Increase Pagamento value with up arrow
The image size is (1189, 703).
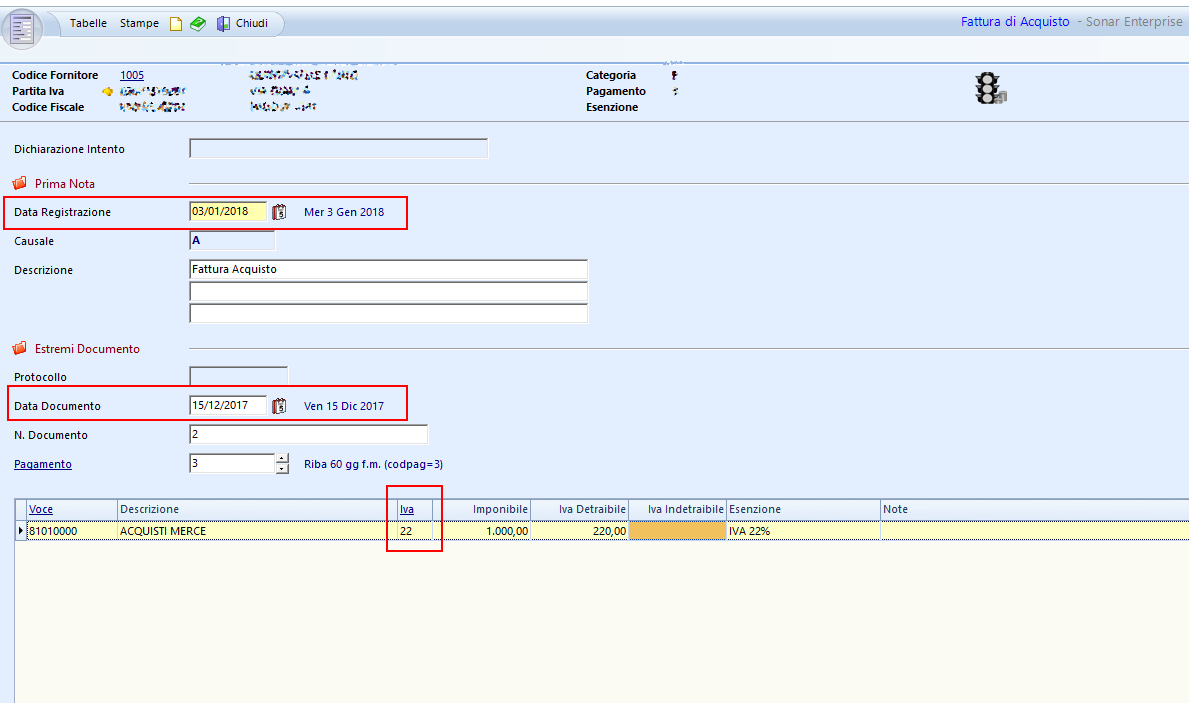pyautogui.click(x=282, y=459)
